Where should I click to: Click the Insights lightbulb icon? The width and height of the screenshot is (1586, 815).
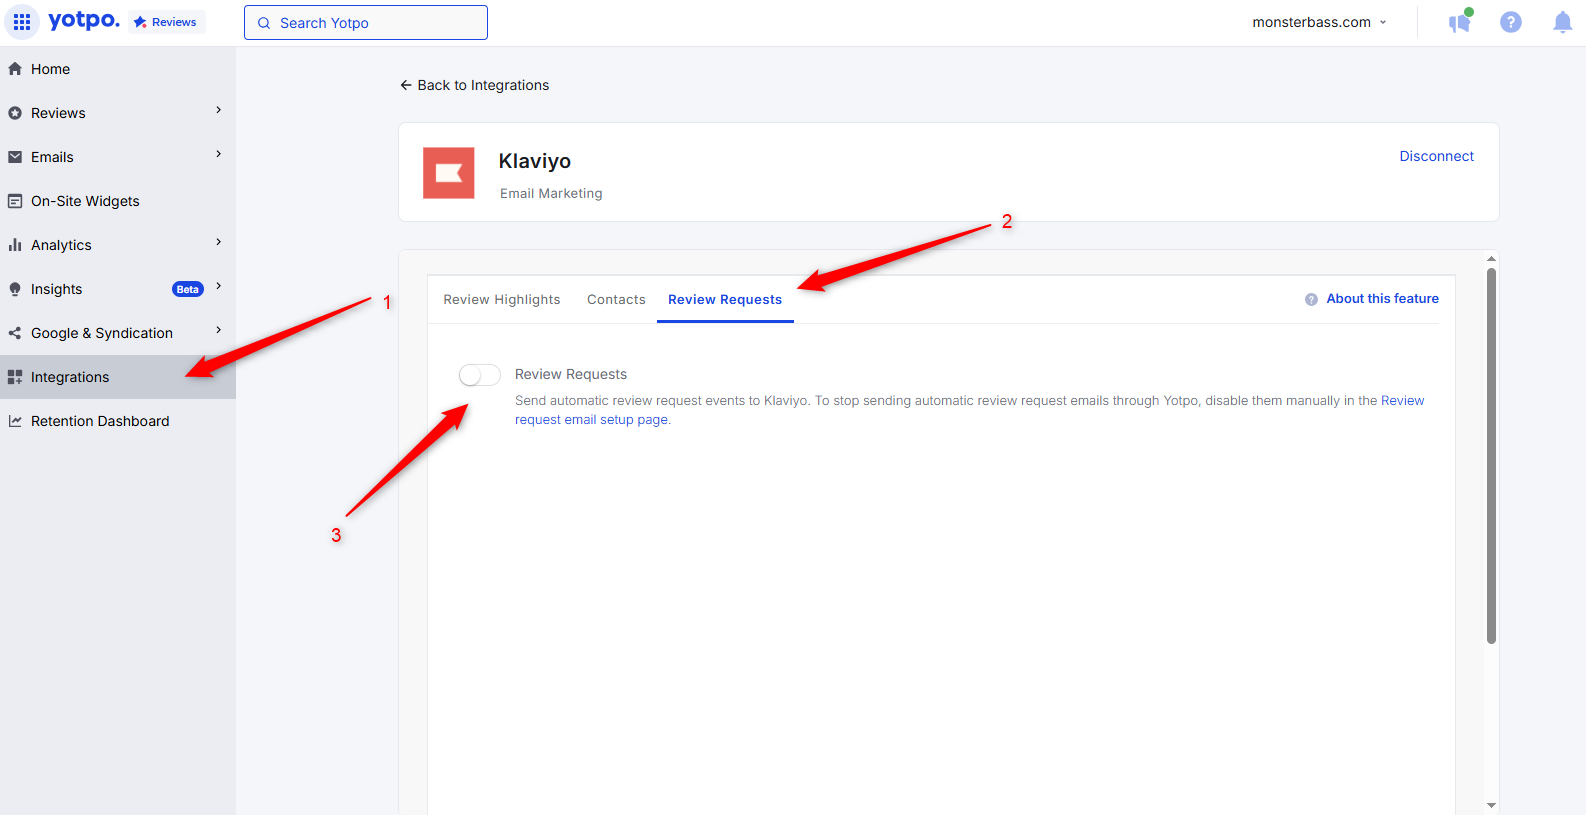tap(15, 289)
